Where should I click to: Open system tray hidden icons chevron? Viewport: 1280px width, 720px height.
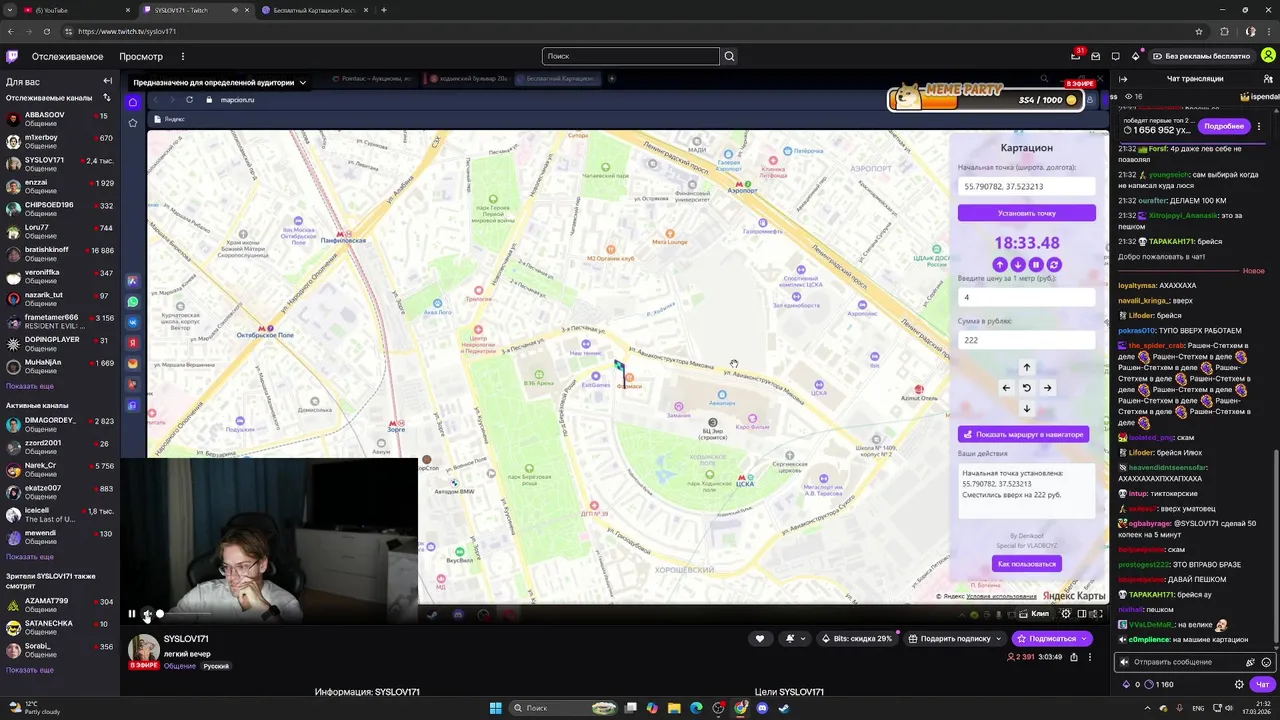coord(1148,708)
